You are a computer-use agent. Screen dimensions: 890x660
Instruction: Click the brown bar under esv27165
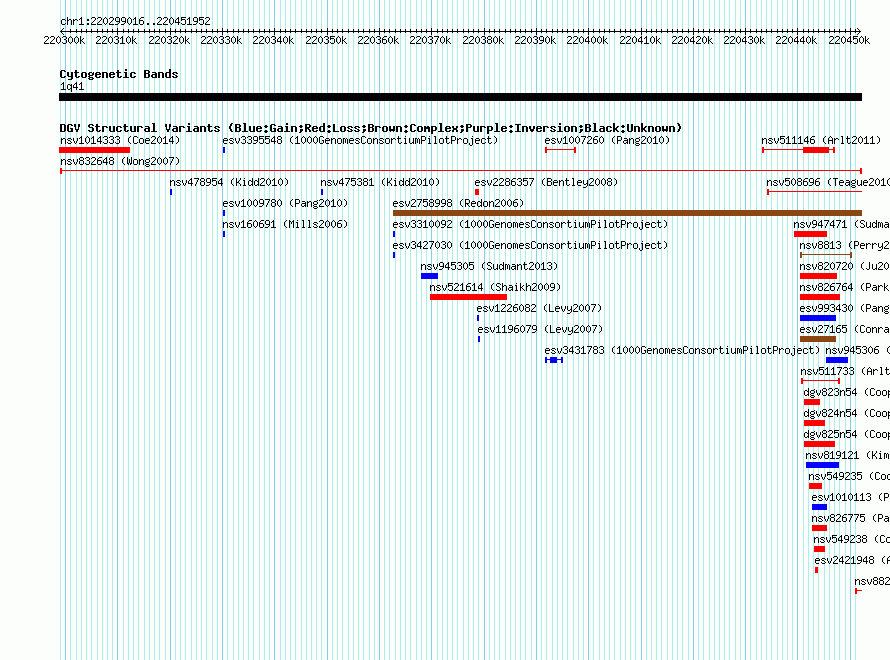[818, 339]
